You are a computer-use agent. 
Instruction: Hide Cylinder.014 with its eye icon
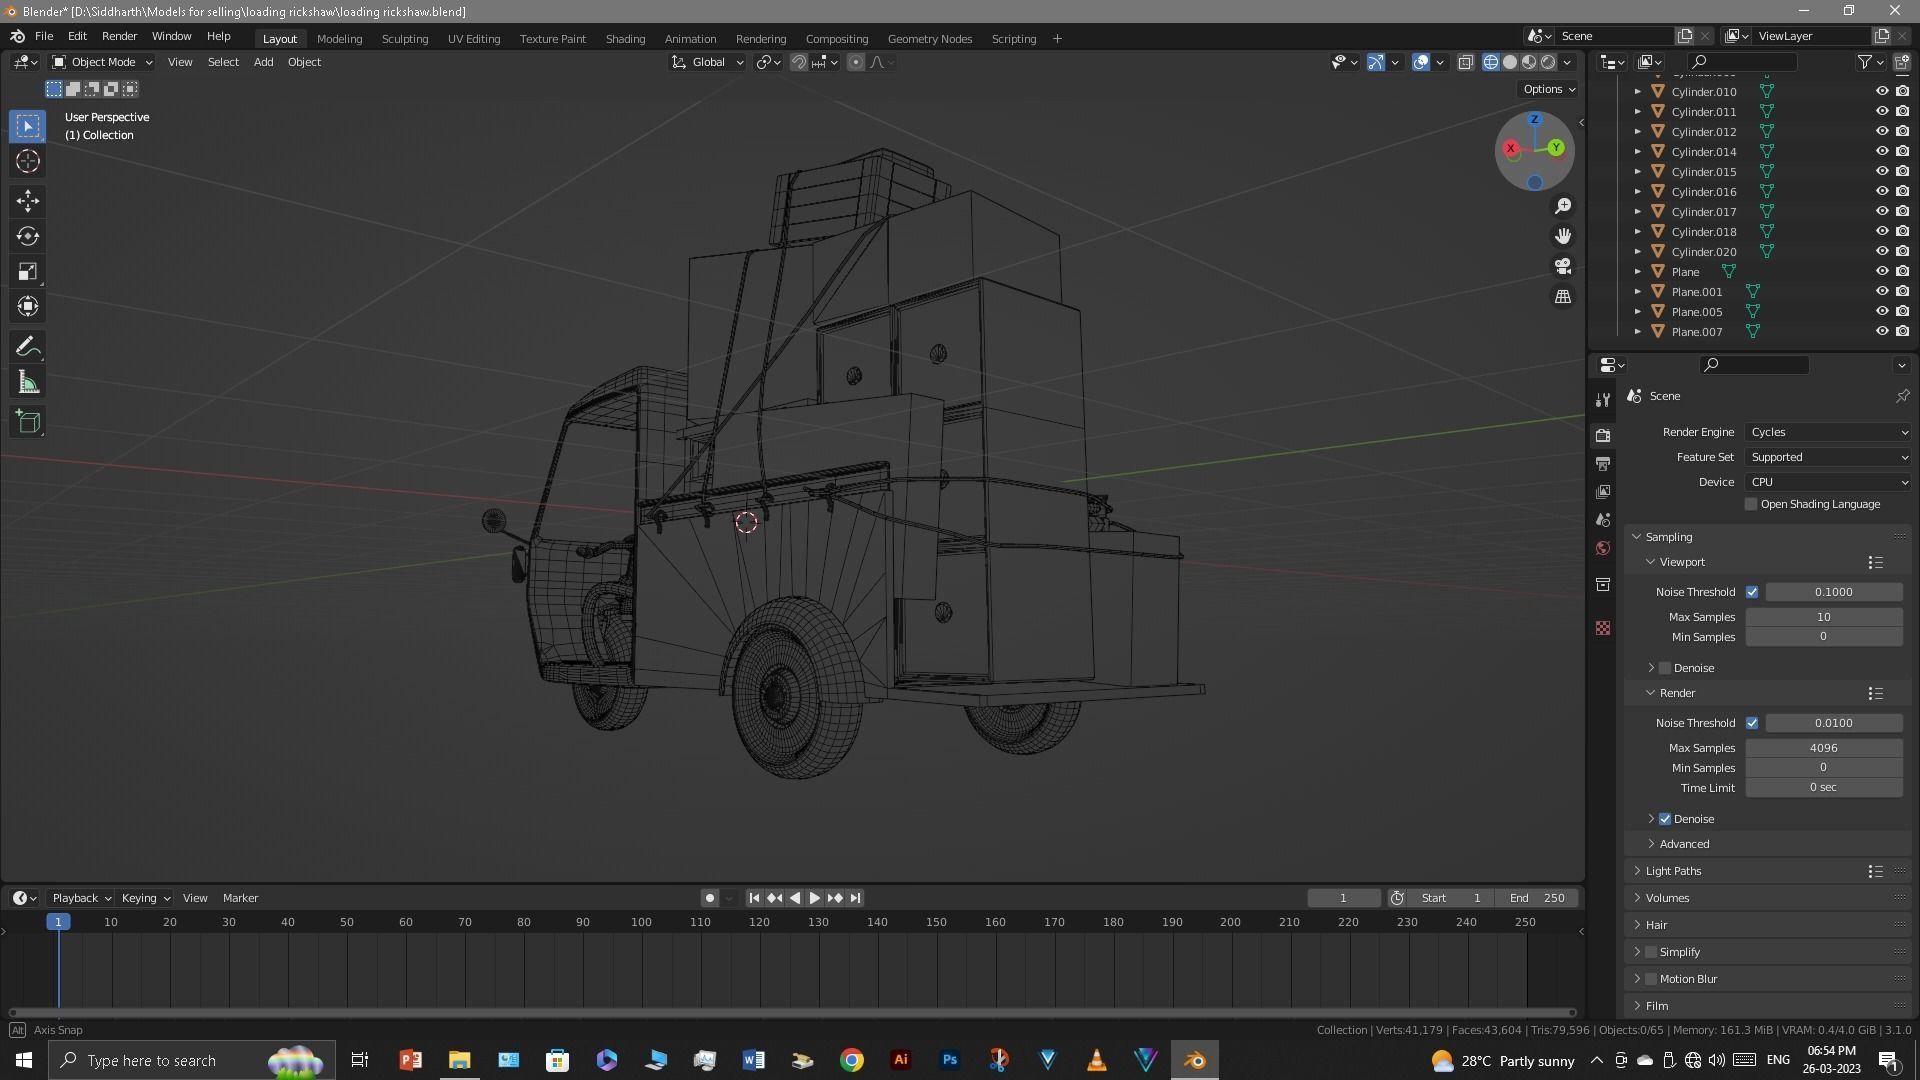(1881, 151)
